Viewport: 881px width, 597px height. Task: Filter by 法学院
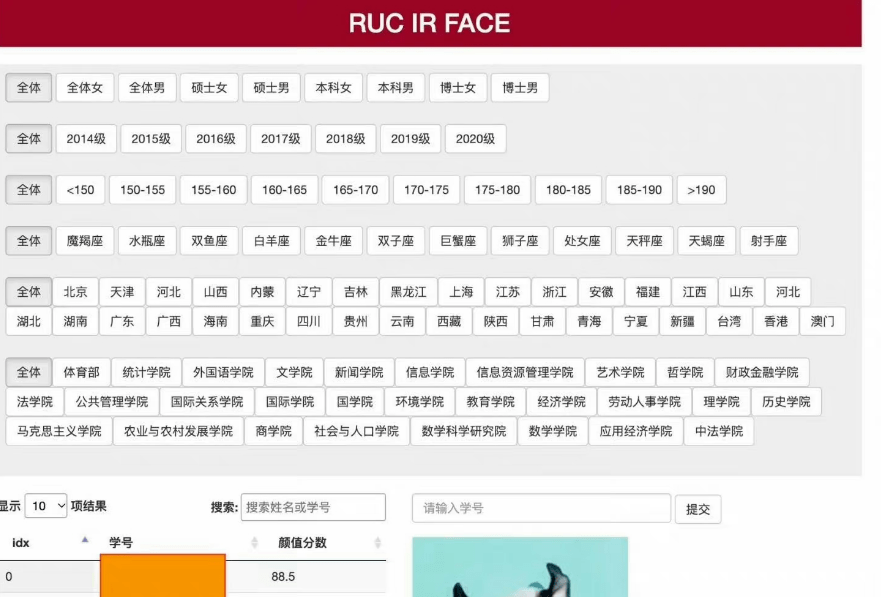(35, 402)
